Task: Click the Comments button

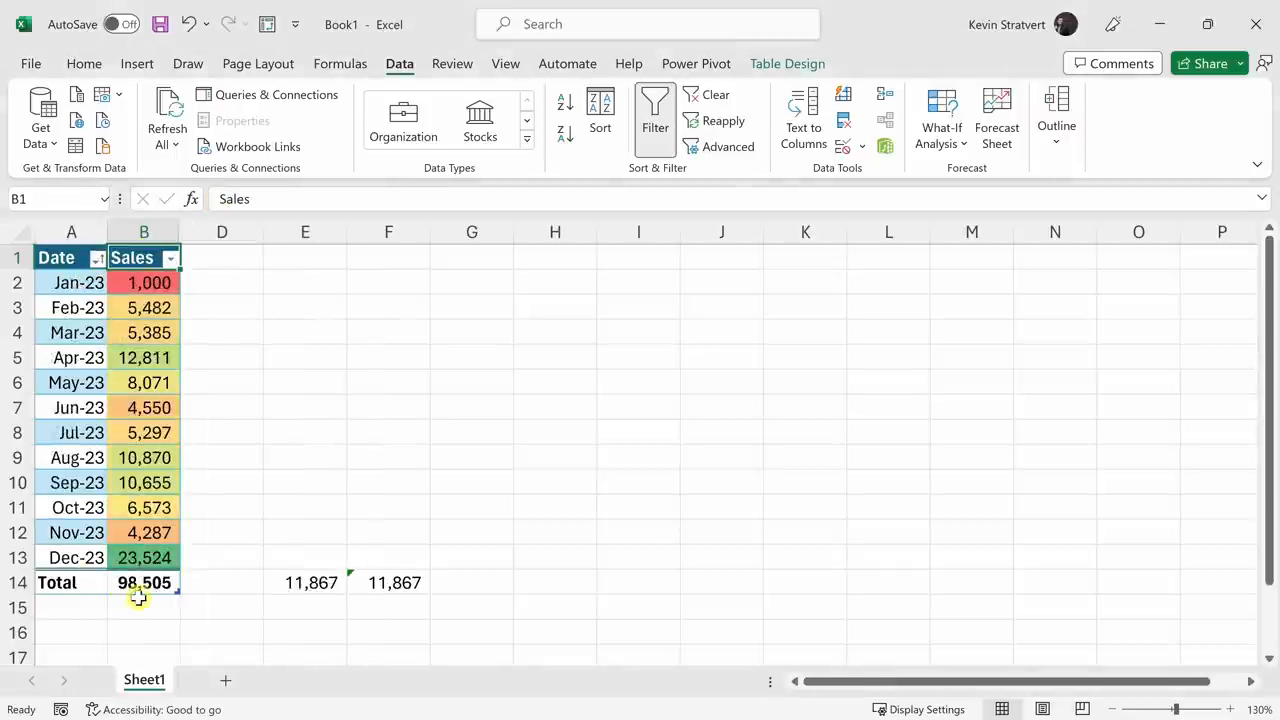Action: [x=1113, y=63]
